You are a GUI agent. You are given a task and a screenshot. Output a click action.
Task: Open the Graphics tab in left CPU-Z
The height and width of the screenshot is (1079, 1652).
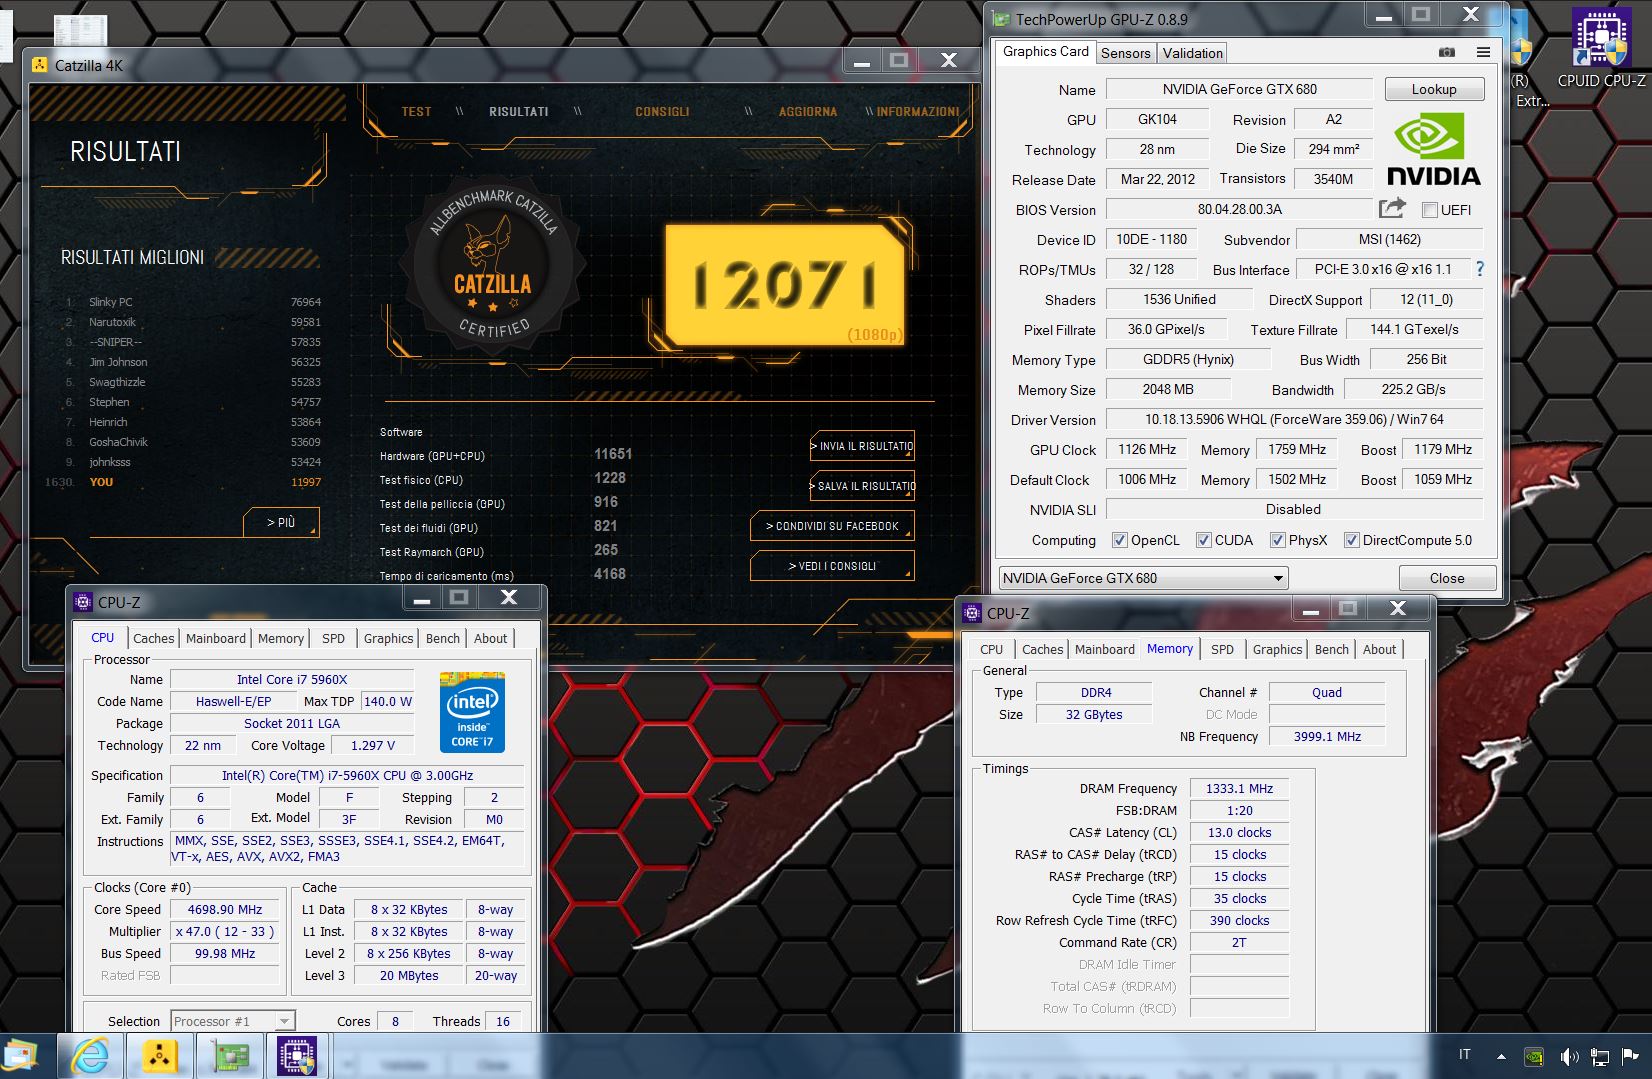[x=388, y=638]
